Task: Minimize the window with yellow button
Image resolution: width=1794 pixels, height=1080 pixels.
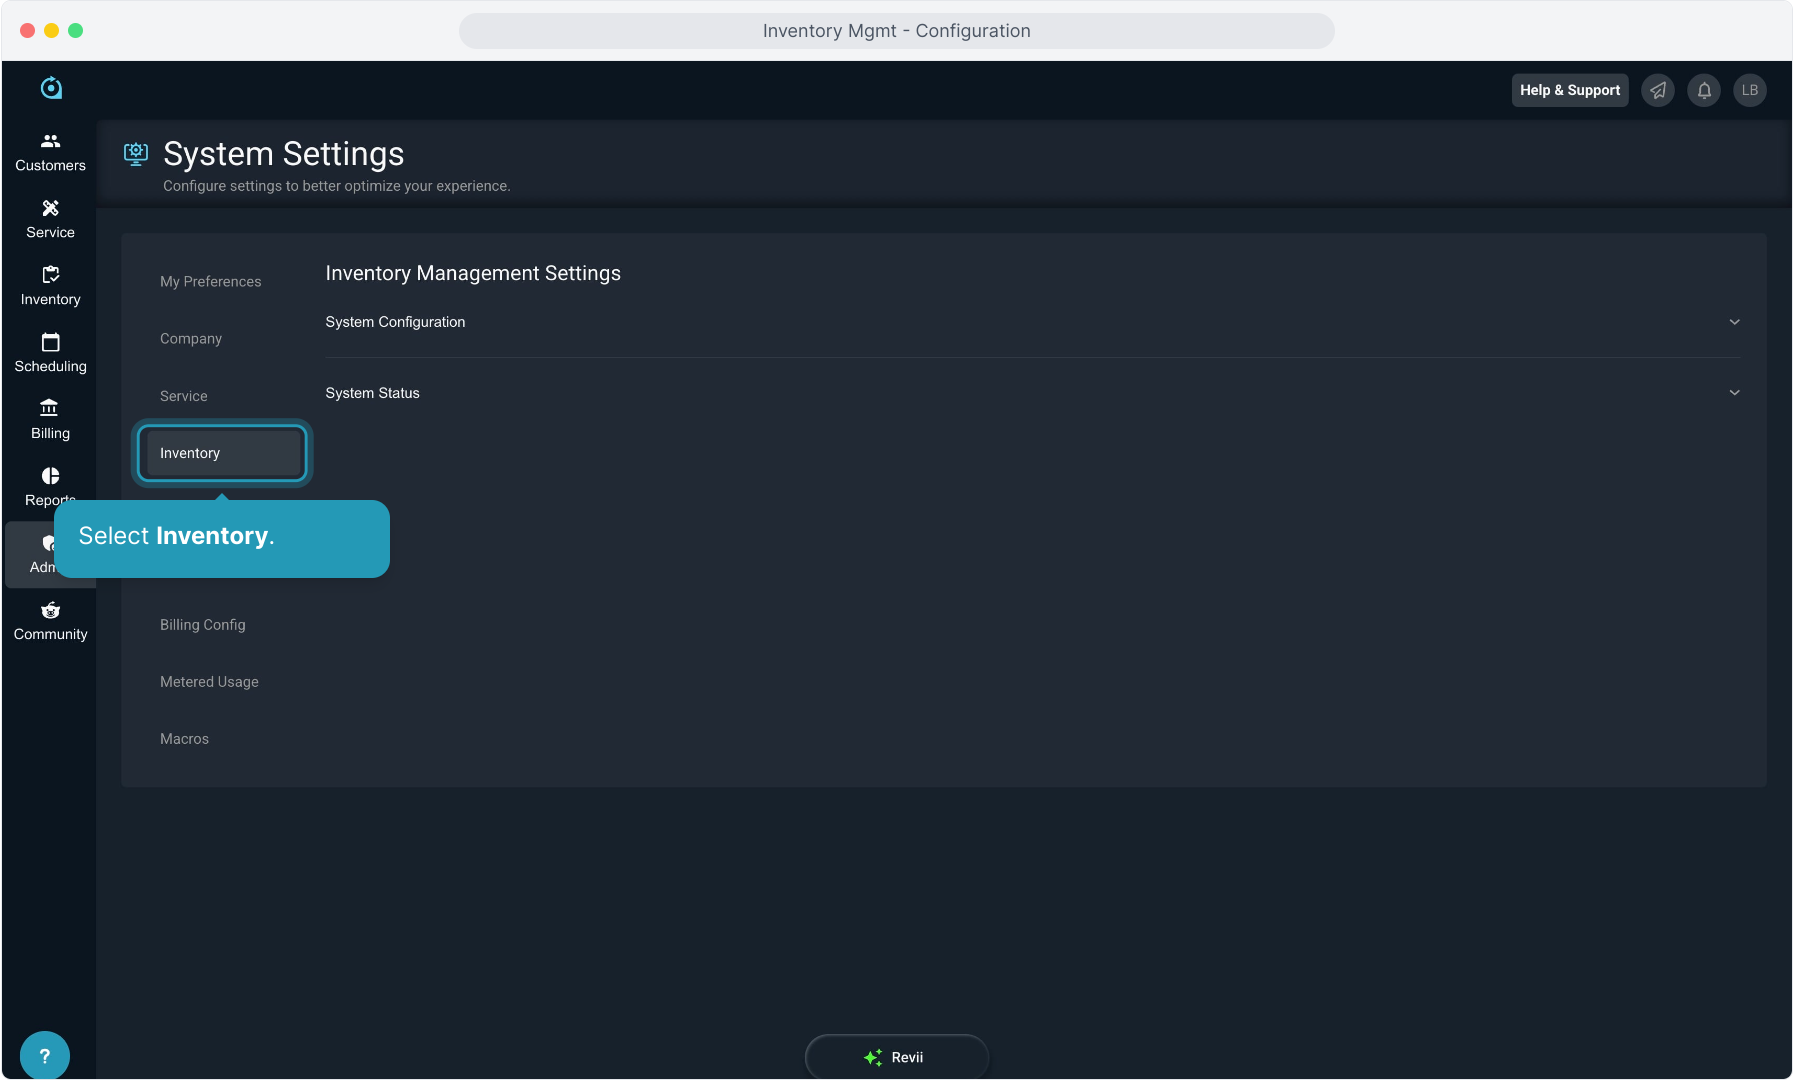Action: tap(51, 31)
